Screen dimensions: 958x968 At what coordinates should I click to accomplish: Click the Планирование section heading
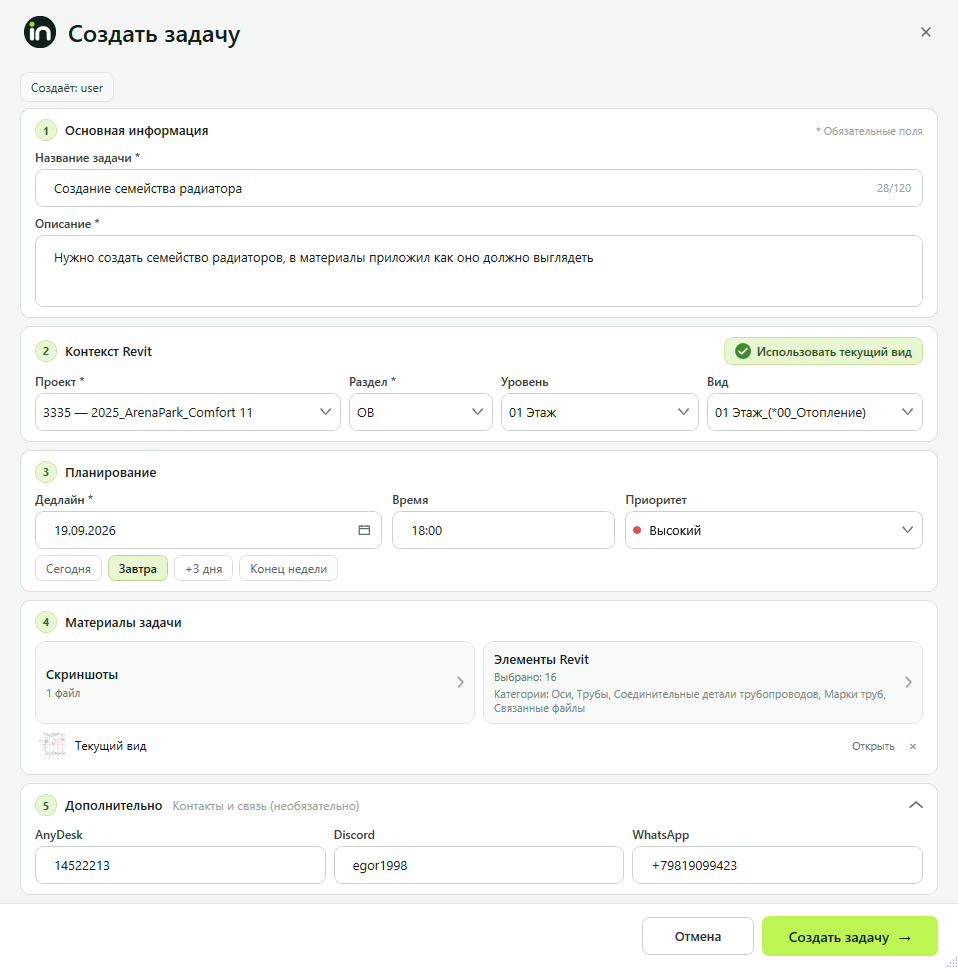point(110,472)
